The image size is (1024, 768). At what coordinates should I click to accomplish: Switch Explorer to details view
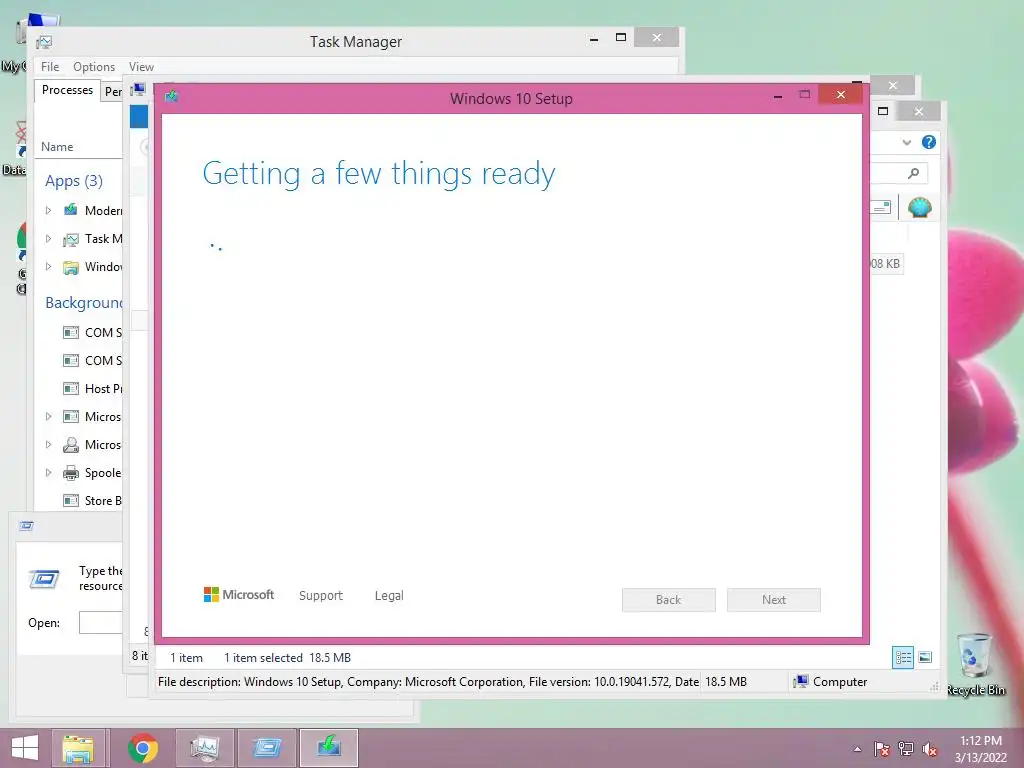click(x=903, y=657)
